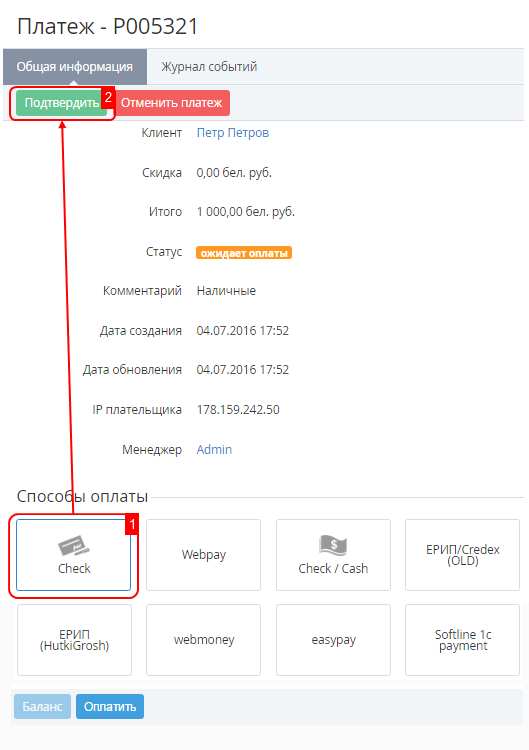
Task: Cancel payment via Отменить платеж button
Action: pos(171,103)
